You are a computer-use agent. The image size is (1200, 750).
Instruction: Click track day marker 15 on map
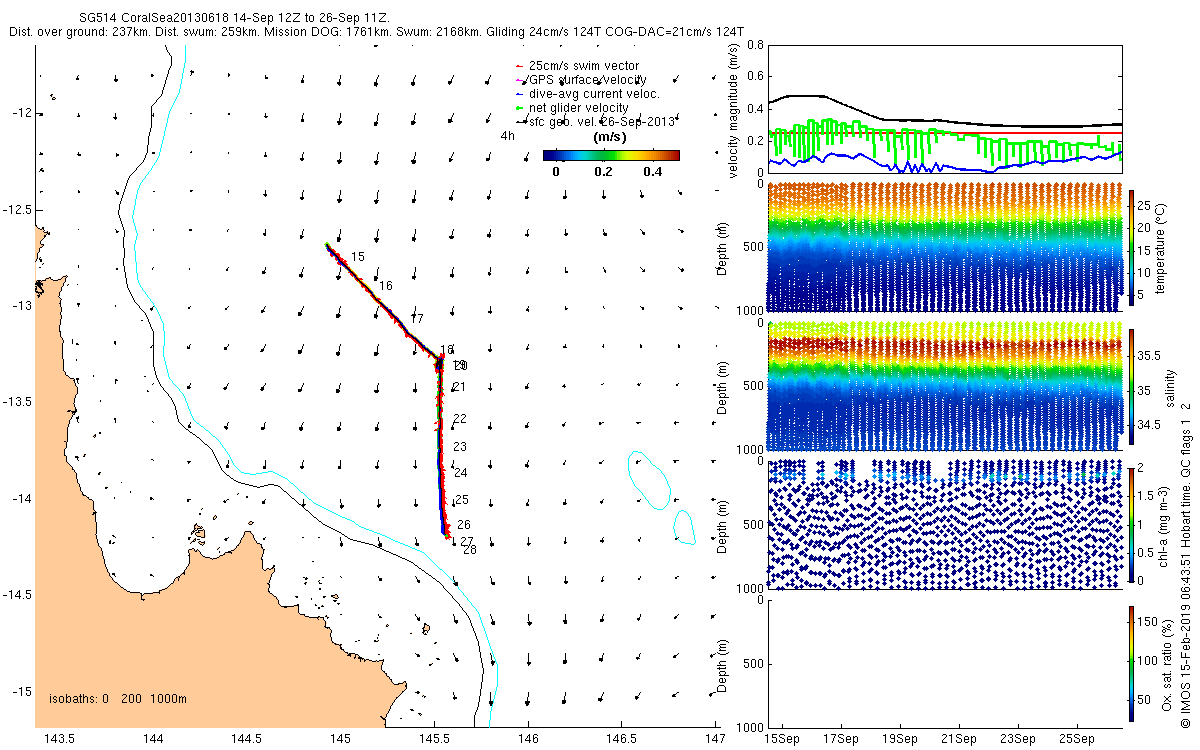coord(357,258)
